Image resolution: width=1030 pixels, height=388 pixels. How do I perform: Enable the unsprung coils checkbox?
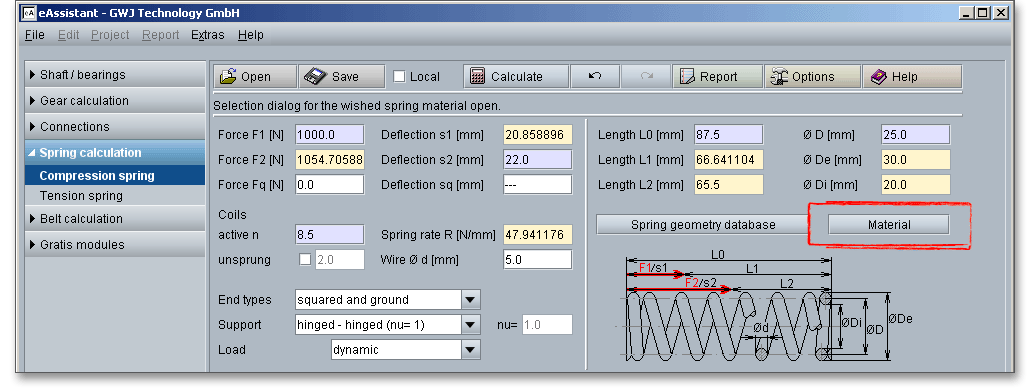coord(305,259)
